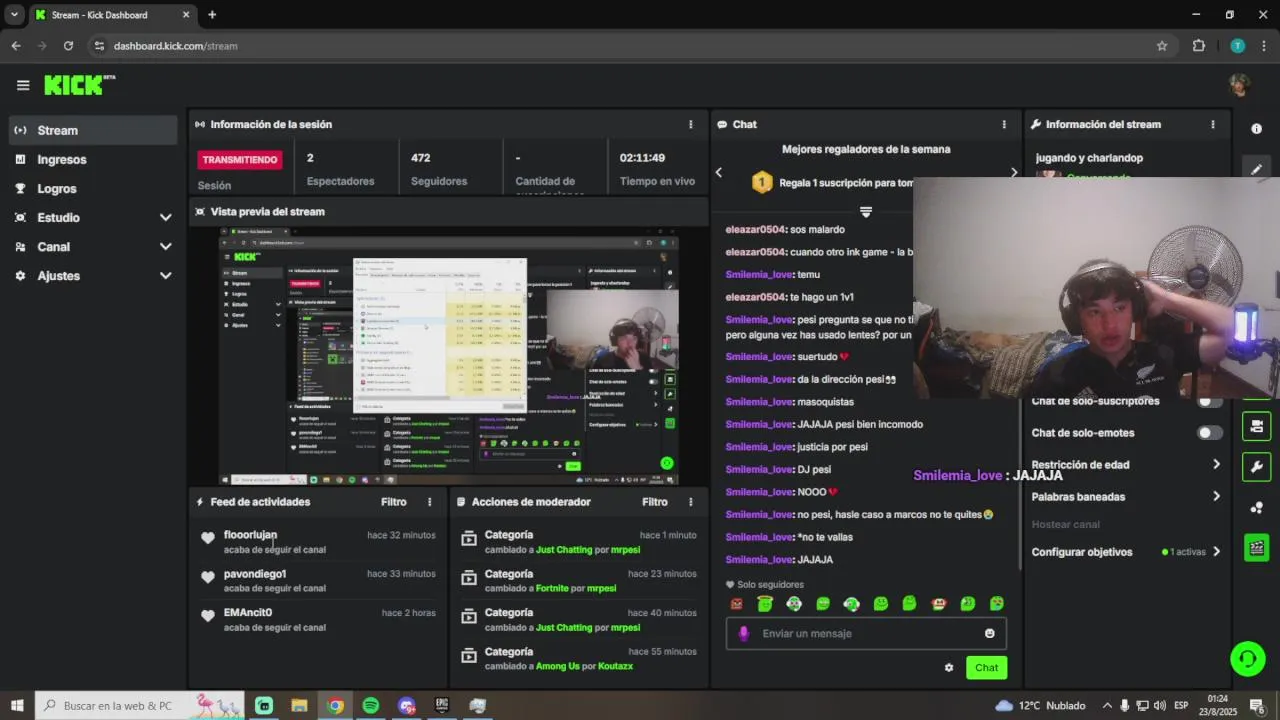Viewport: 1280px width, 720px height.
Task: Click the address bar dashboard.kick.com/stream
Action: pyautogui.click(x=176, y=46)
